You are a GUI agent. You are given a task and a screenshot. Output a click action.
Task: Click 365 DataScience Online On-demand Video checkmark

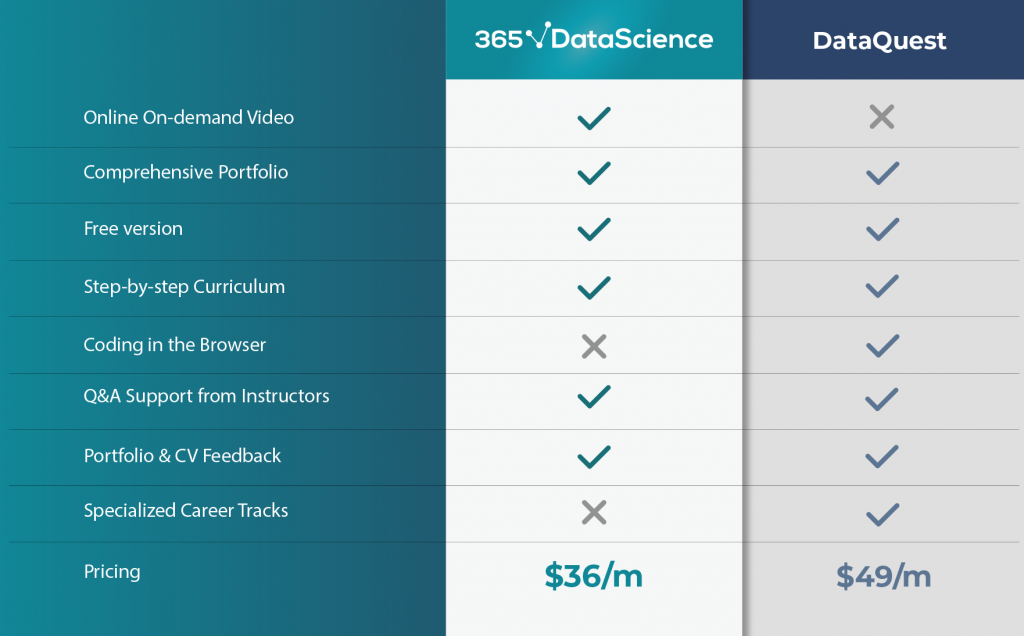[x=594, y=118]
